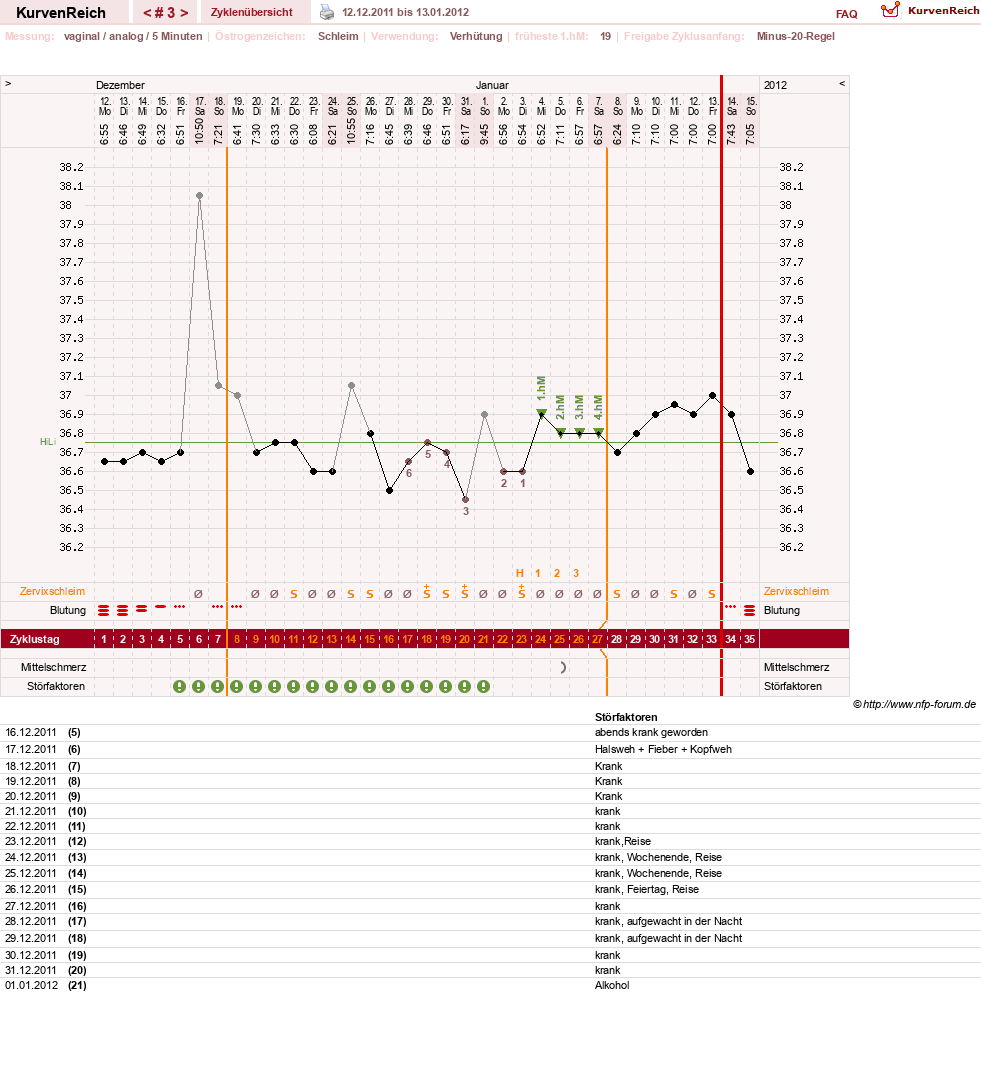Click the 4.hM green triangle marker
This screenshot has width=981, height=1076.
pos(598,432)
